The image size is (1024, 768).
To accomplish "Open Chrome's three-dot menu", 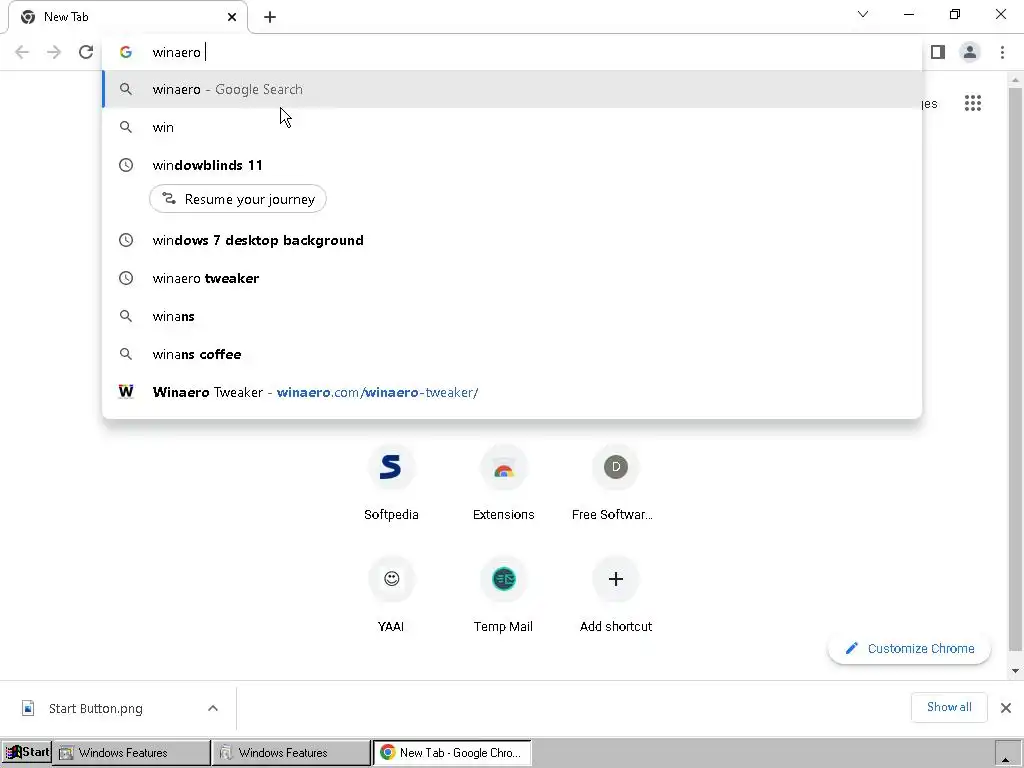I will tap(1002, 52).
